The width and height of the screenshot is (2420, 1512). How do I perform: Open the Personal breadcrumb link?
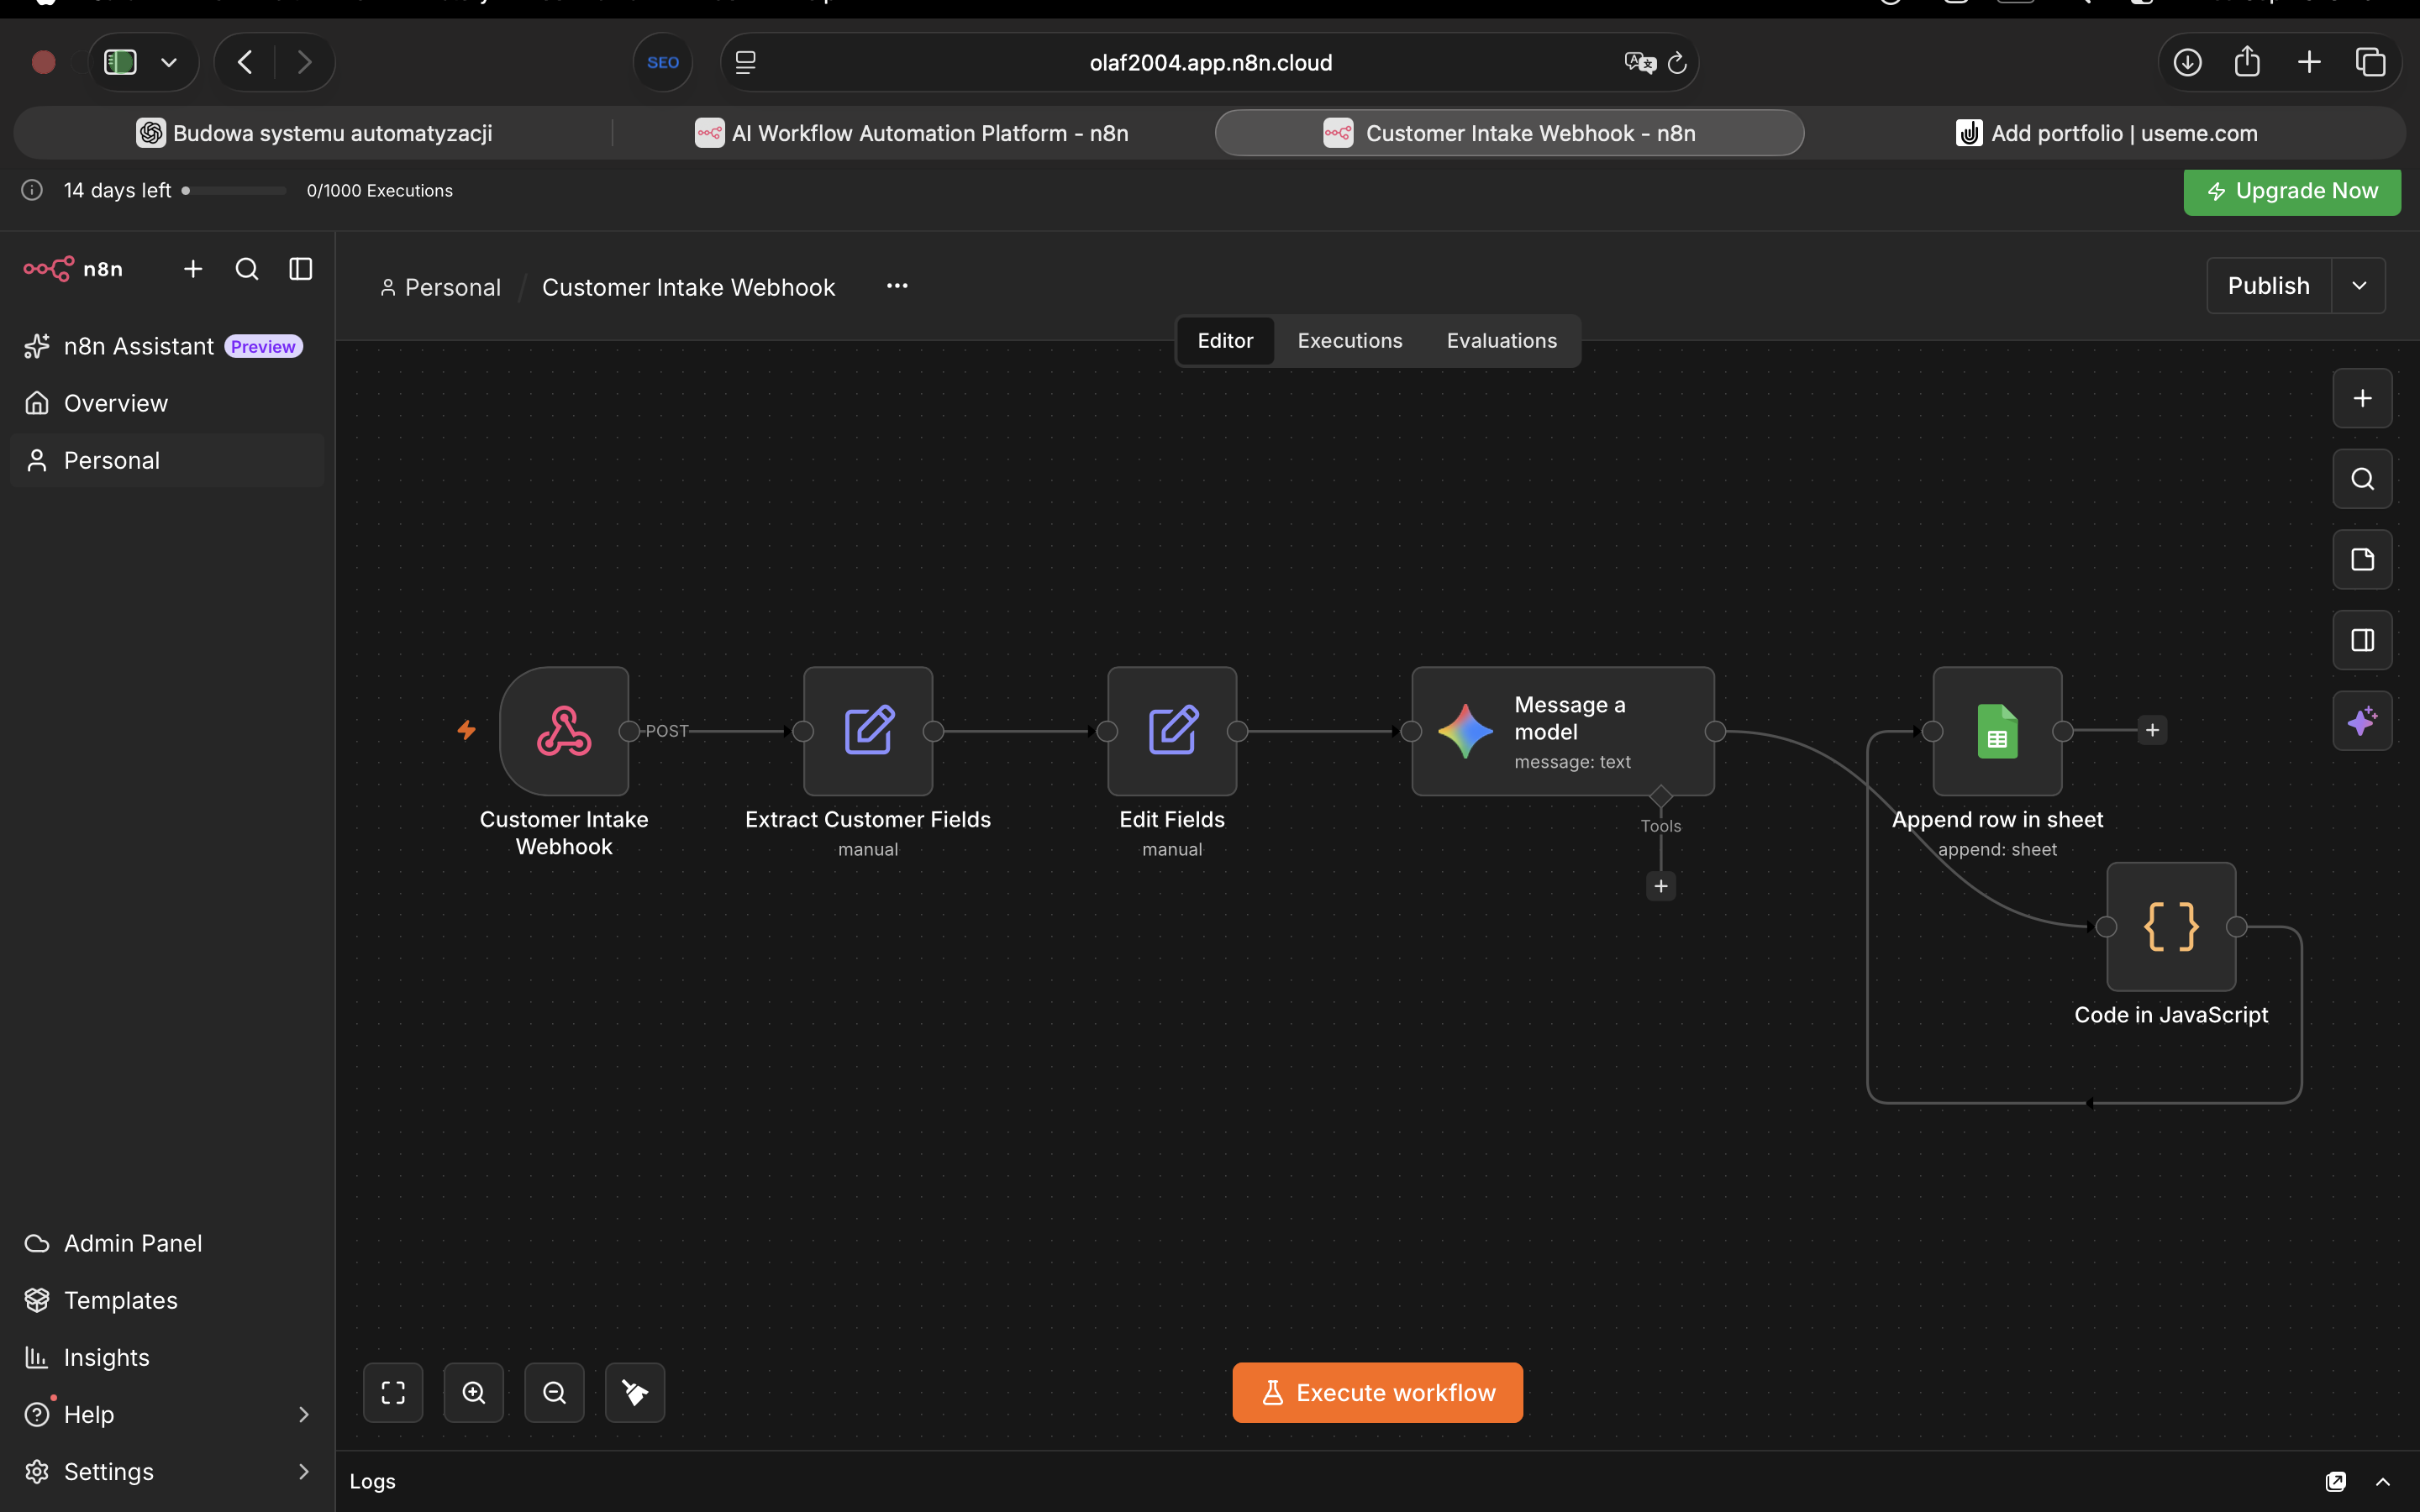pyautogui.click(x=440, y=287)
